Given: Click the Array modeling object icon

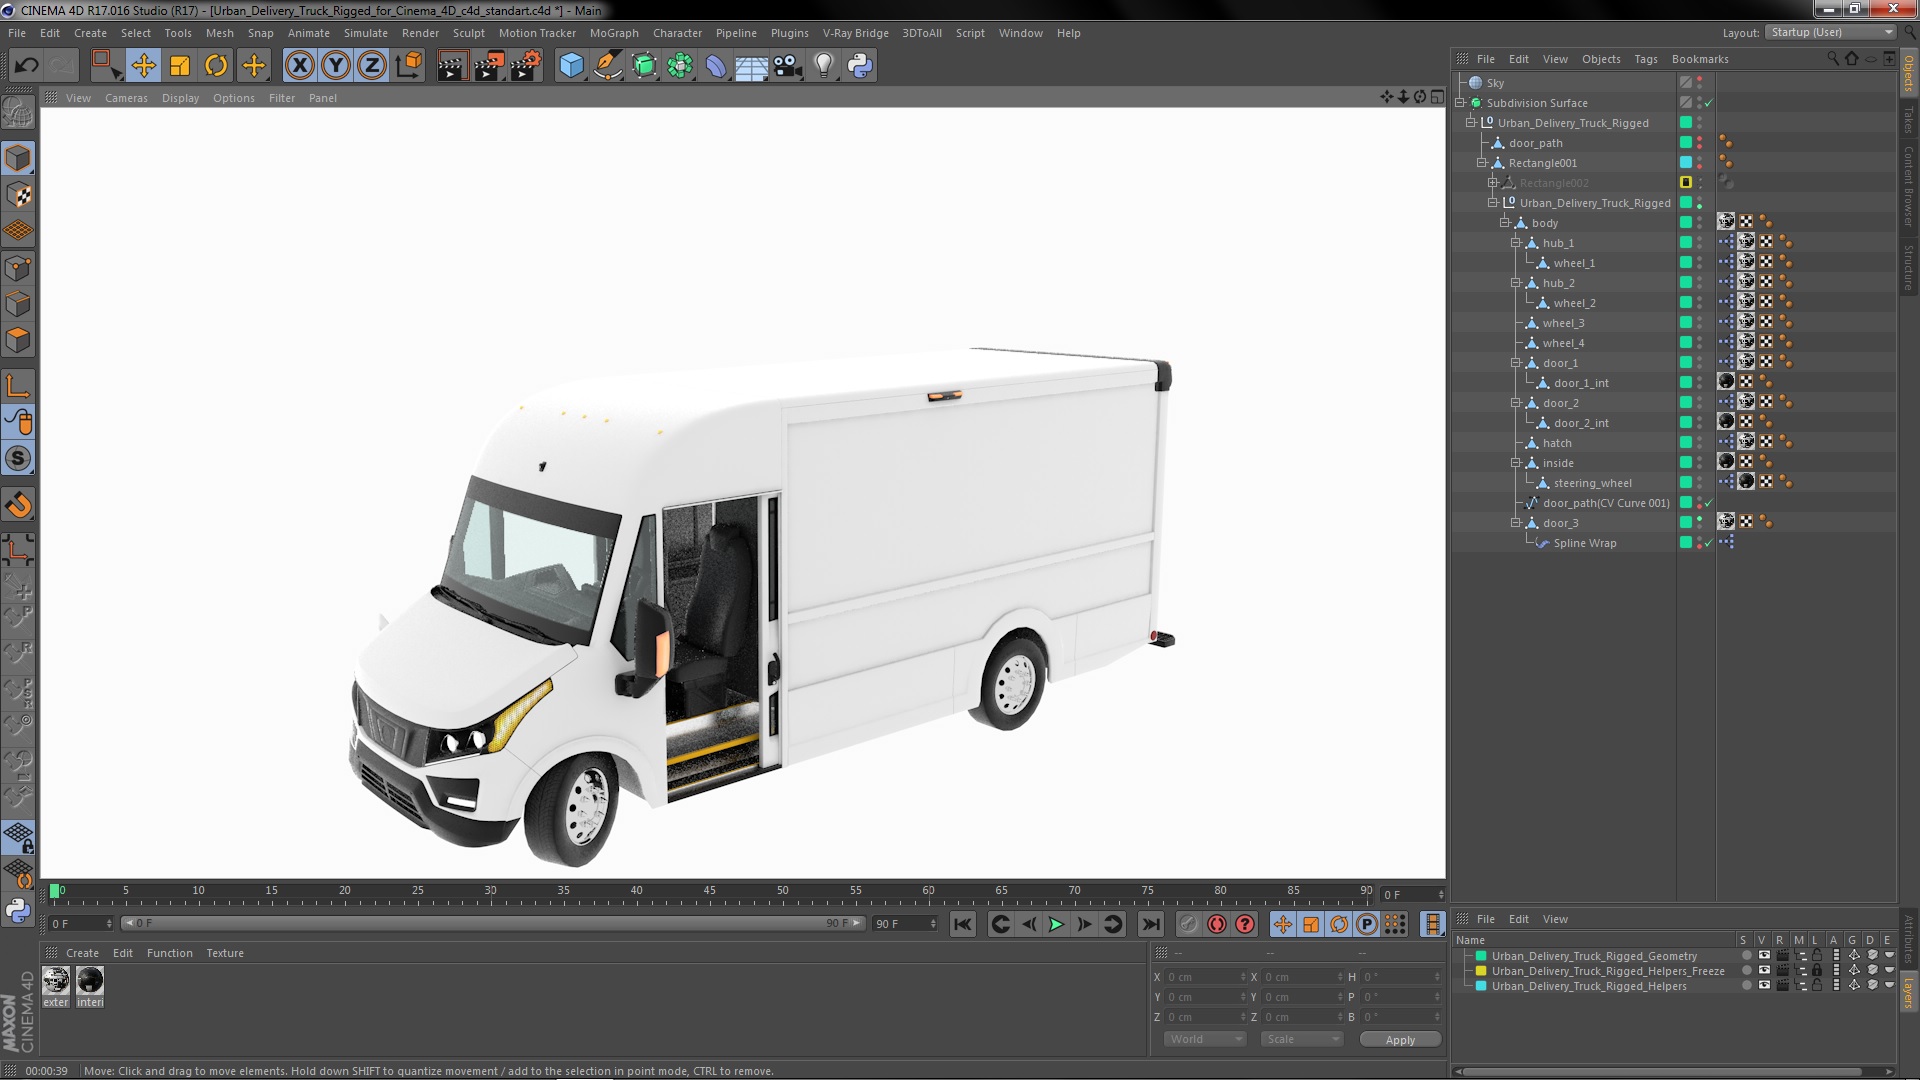Looking at the screenshot, I should (680, 66).
